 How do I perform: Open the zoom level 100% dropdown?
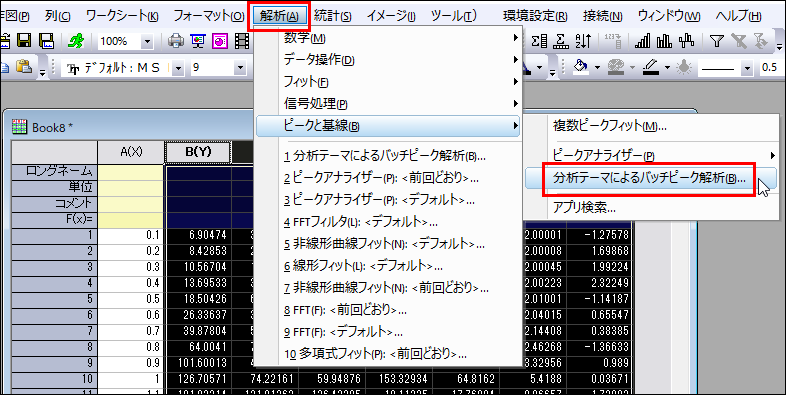[x=147, y=42]
